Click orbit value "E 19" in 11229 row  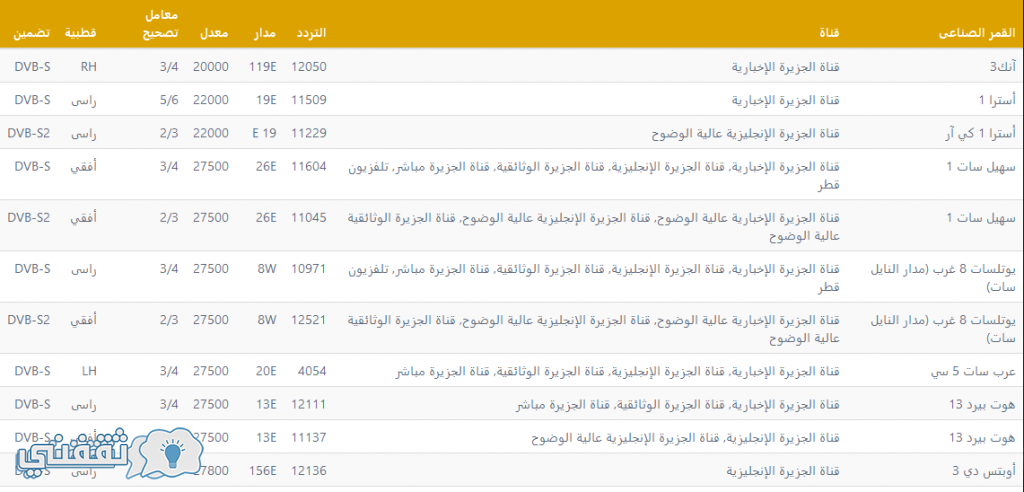264,133
